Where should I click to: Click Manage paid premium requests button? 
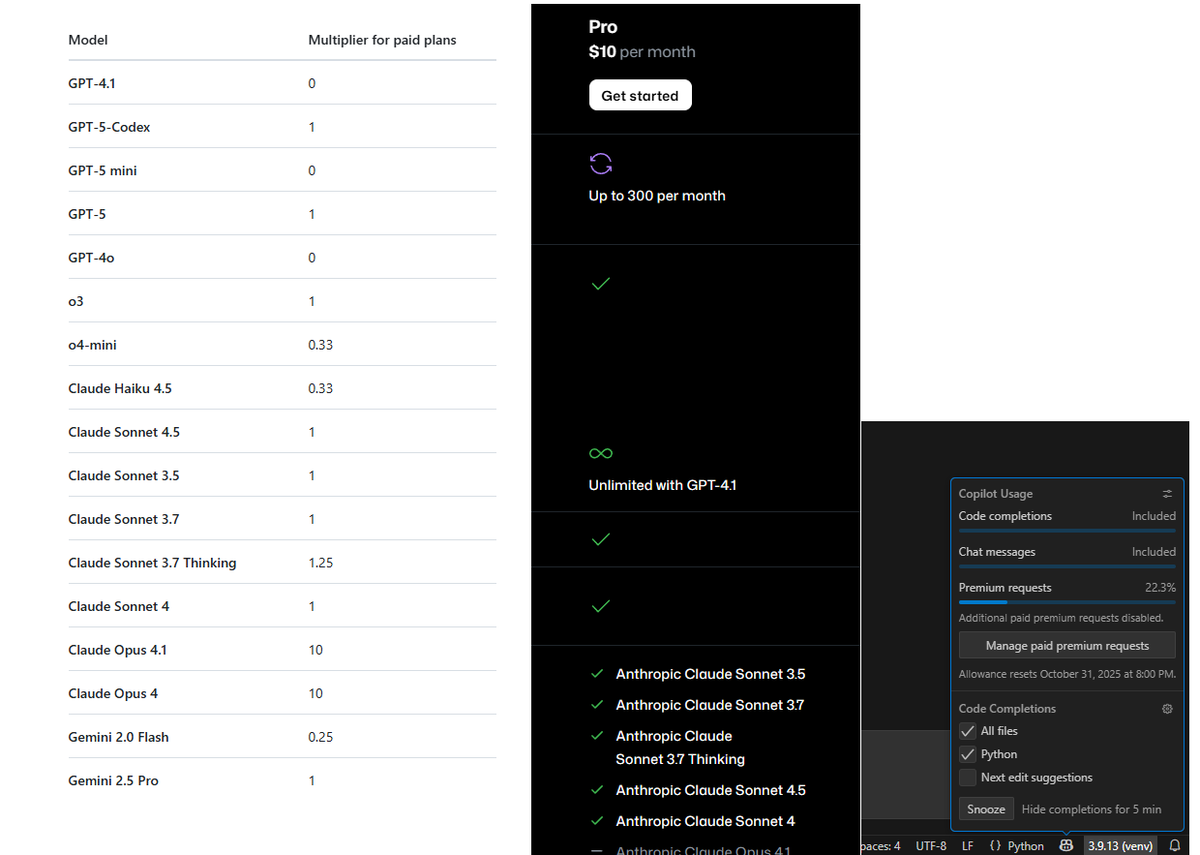pos(1067,645)
